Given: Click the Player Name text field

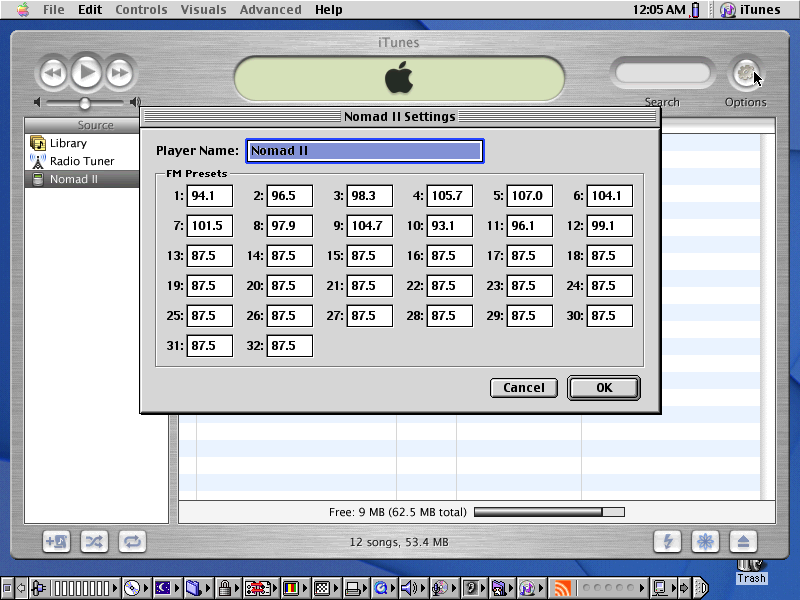Looking at the screenshot, I should [365, 151].
